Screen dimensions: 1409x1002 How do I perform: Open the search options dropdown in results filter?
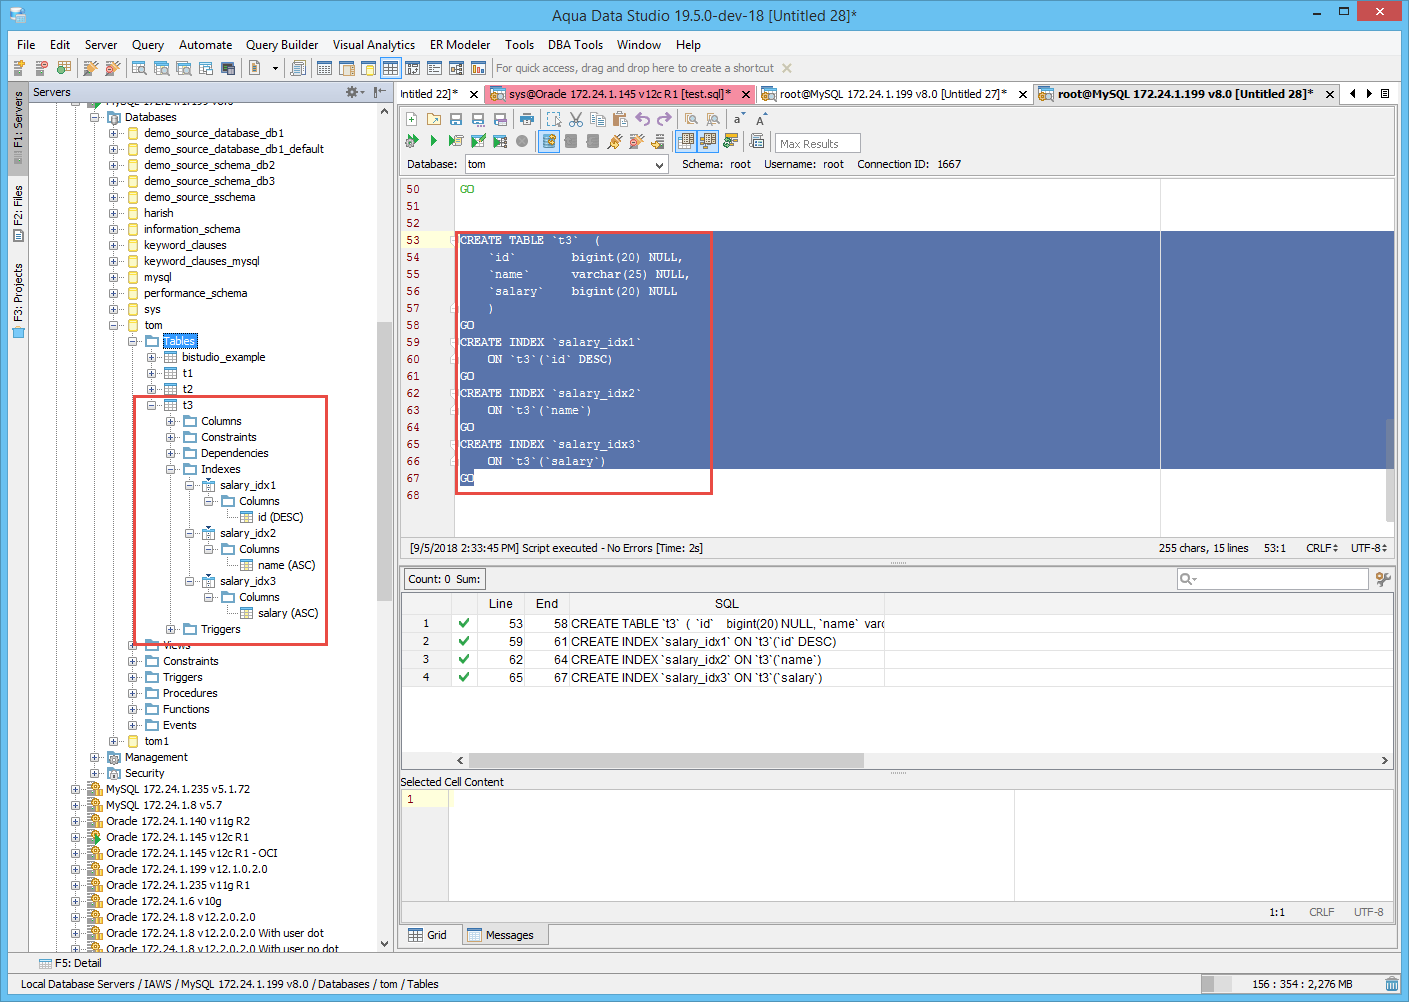coord(1188,579)
